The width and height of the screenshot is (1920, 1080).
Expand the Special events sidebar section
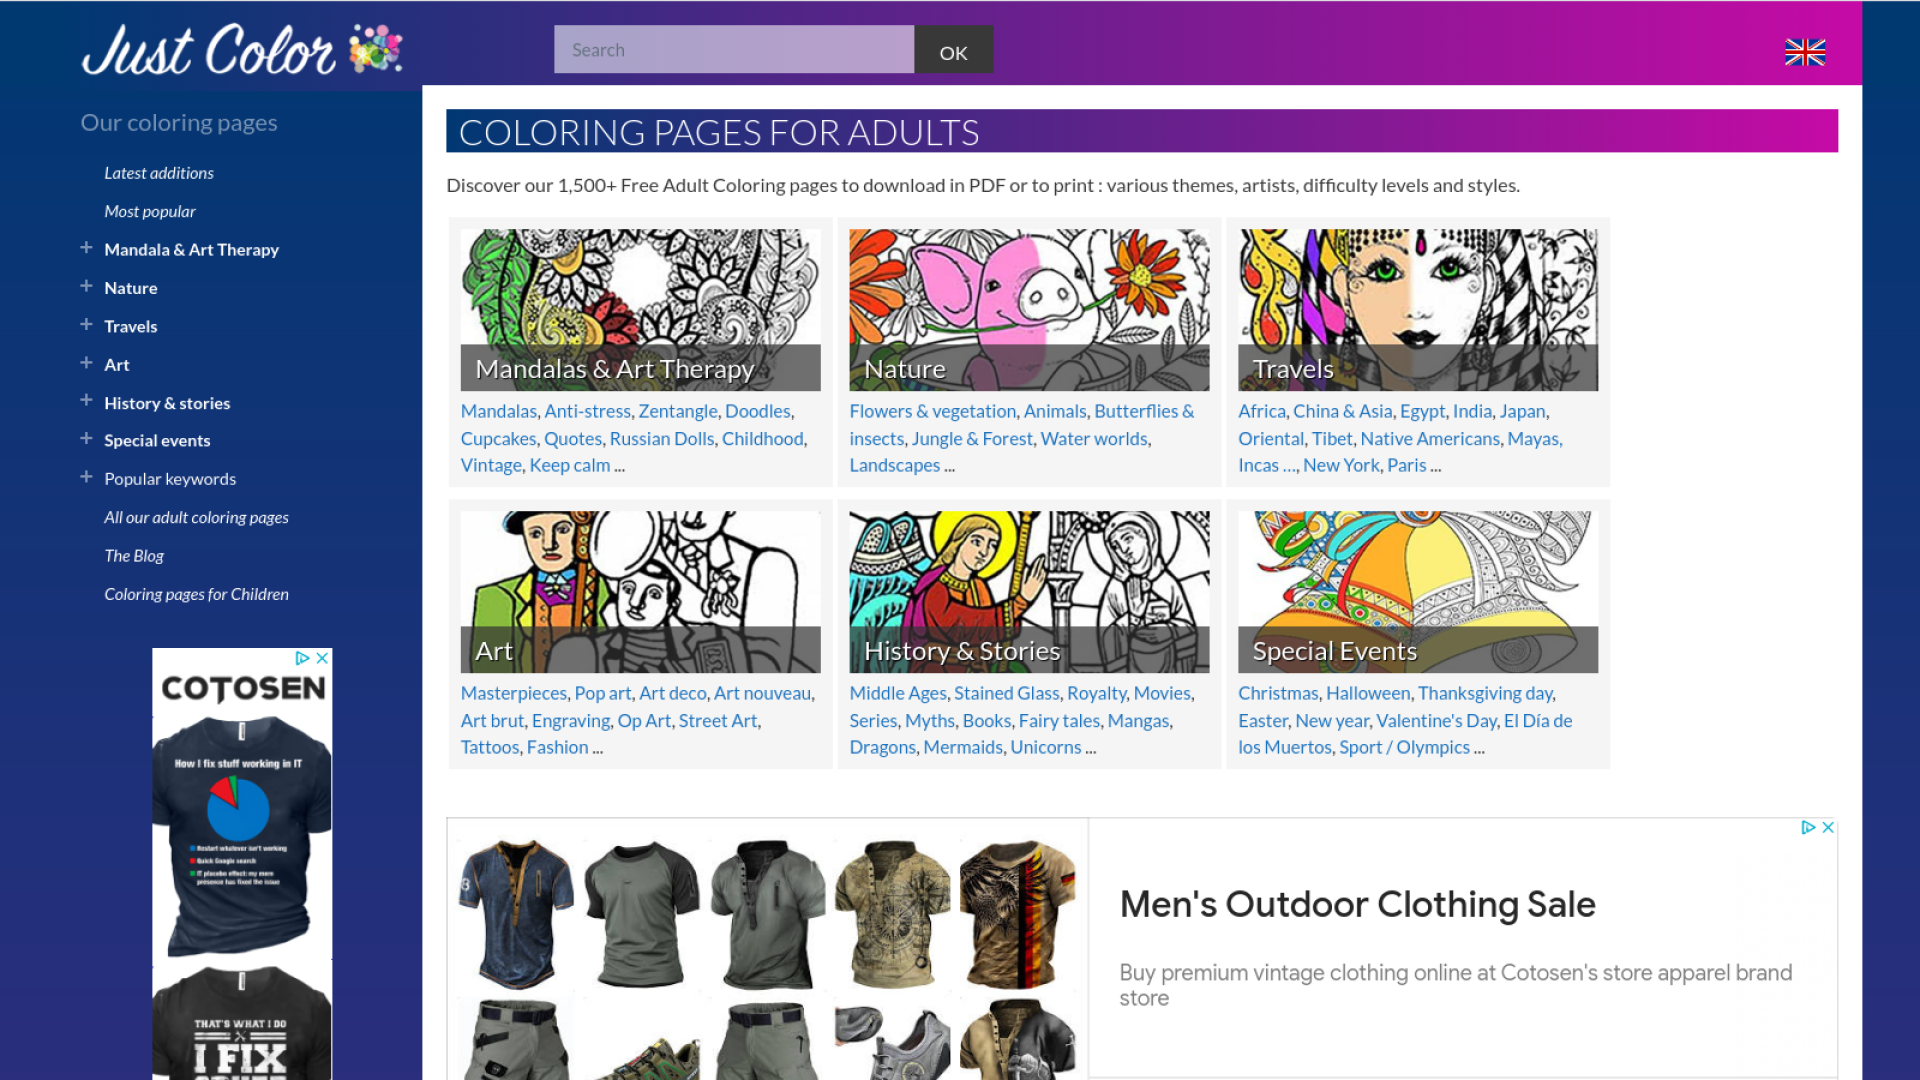pyautogui.click(x=86, y=439)
